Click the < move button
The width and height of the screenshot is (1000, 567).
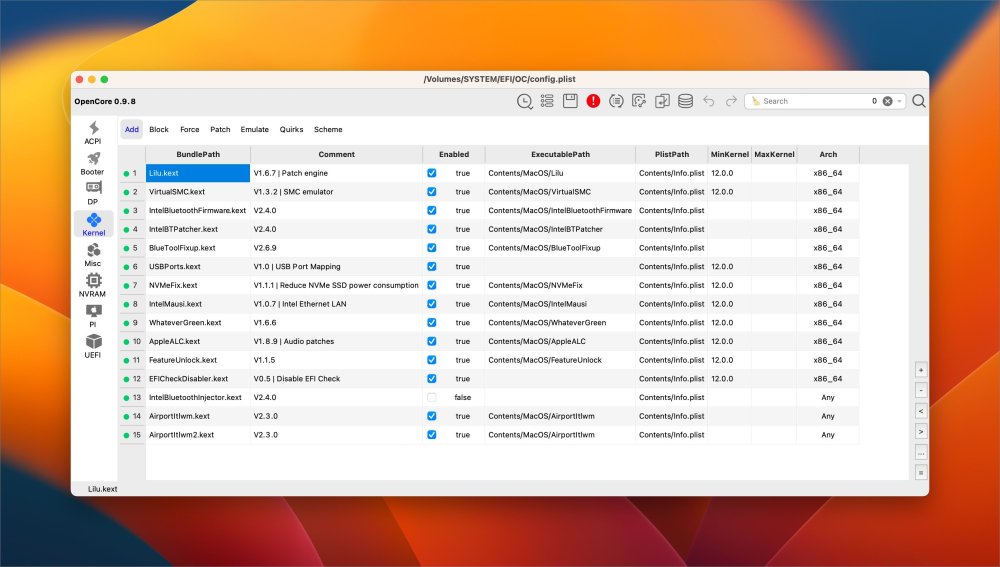(920, 411)
